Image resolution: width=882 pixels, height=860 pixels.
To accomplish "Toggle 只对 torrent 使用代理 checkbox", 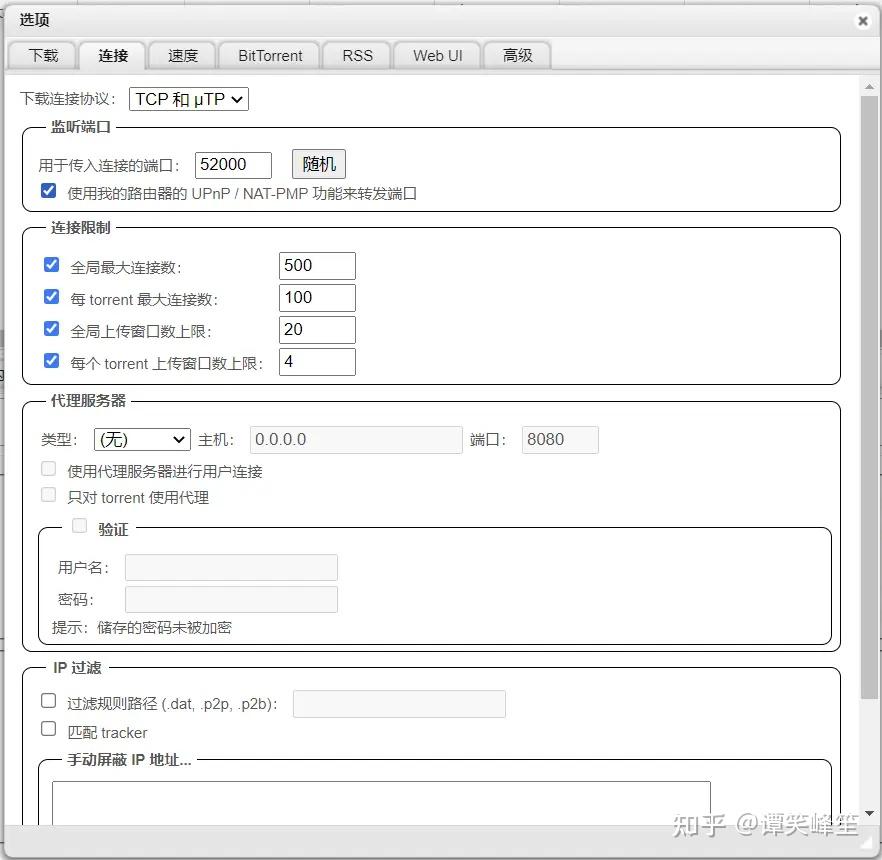I will coord(48,495).
